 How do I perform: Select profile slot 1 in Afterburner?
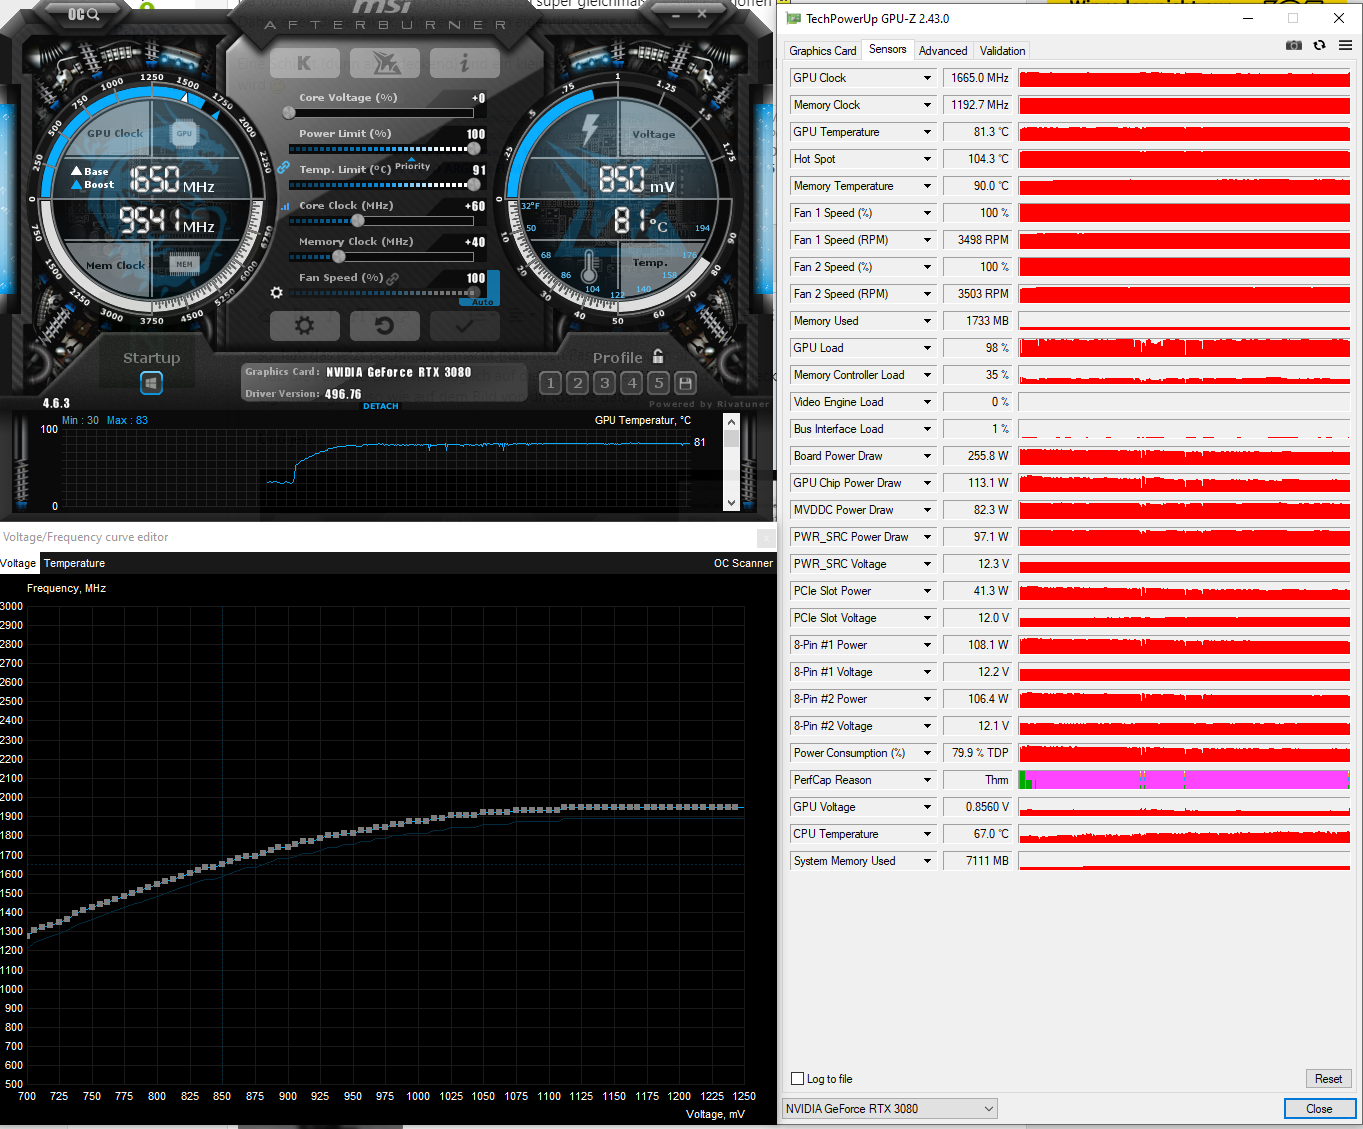[x=550, y=383]
